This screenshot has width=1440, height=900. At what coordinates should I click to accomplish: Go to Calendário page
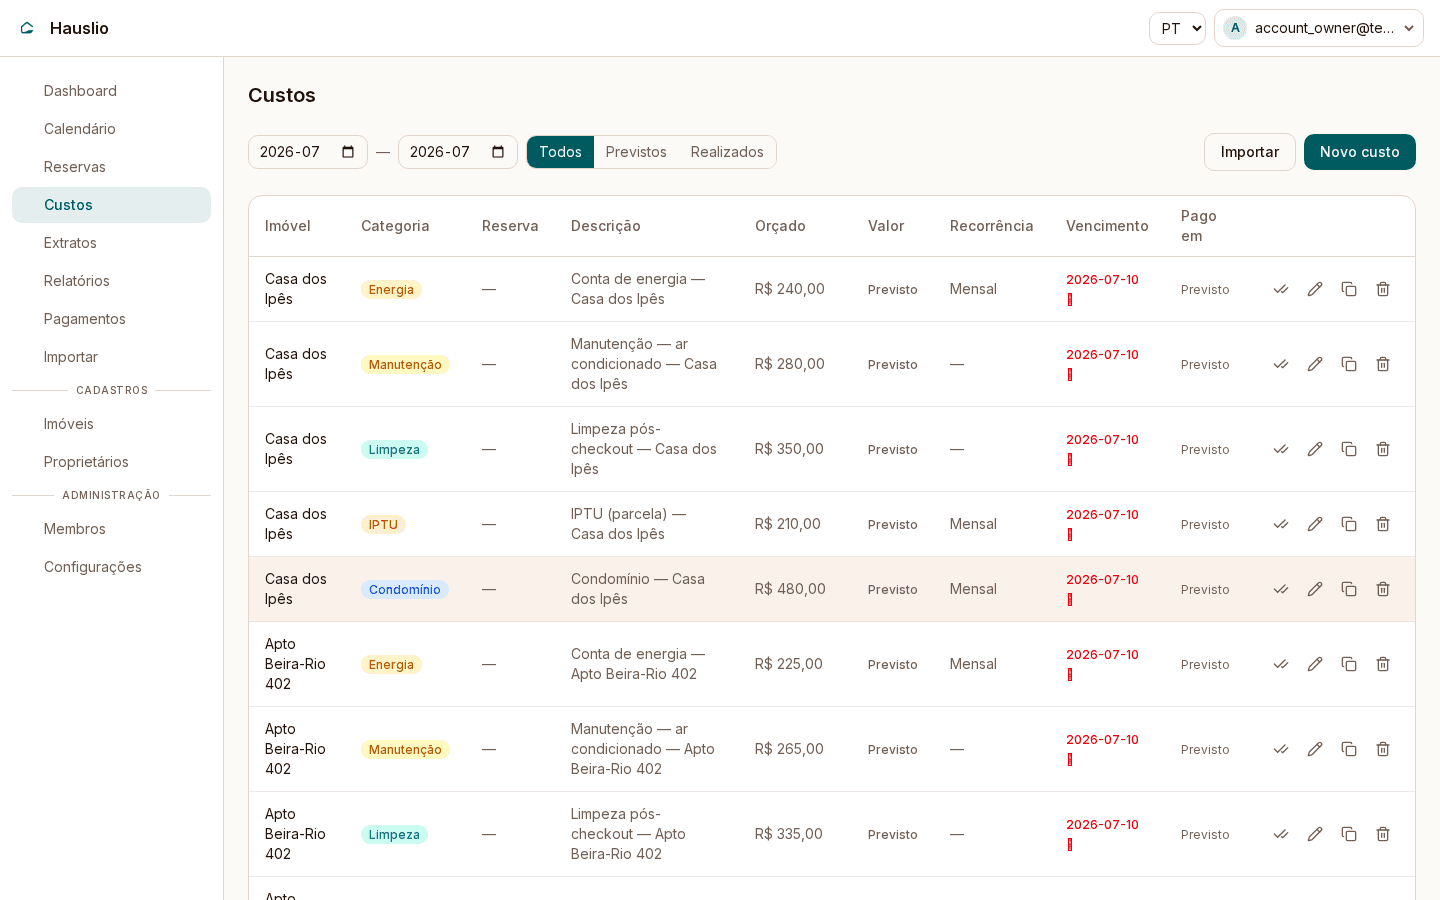point(111,129)
